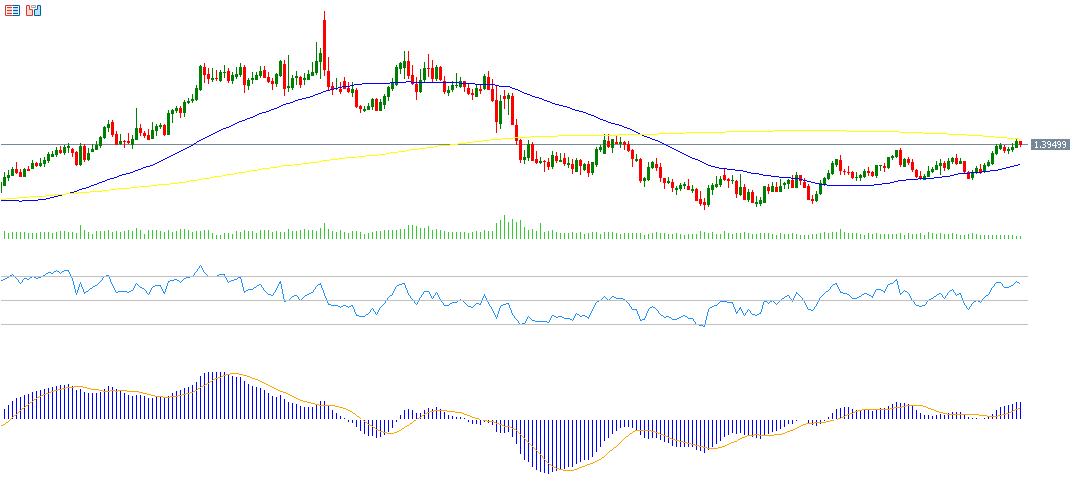The height and width of the screenshot is (500, 1072).
Task: Select the tallest red candle spike at chart peak
Action: [324, 40]
